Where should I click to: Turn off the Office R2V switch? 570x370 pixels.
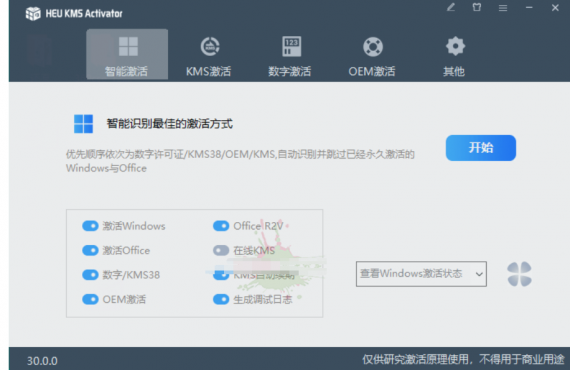(x=221, y=226)
